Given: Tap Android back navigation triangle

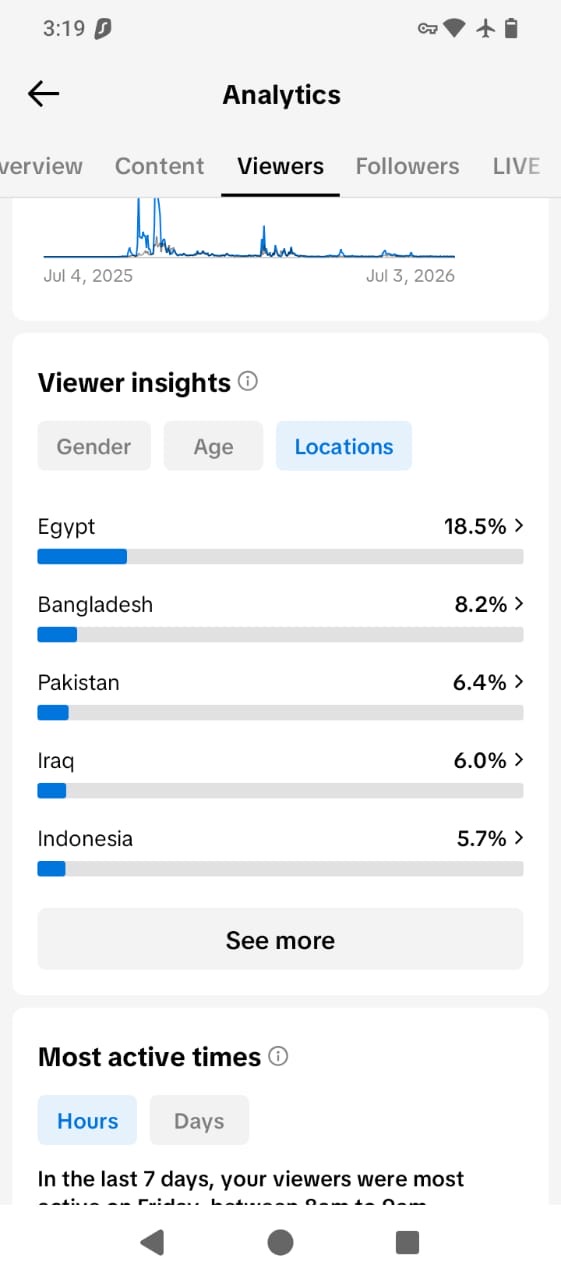Looking at the screenshot, I should (152, 1242).
